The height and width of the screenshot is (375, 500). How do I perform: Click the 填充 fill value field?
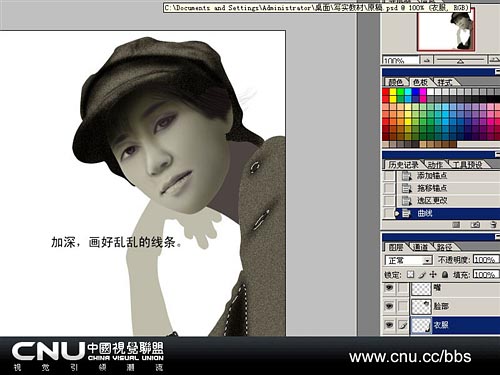coord(486,275)
